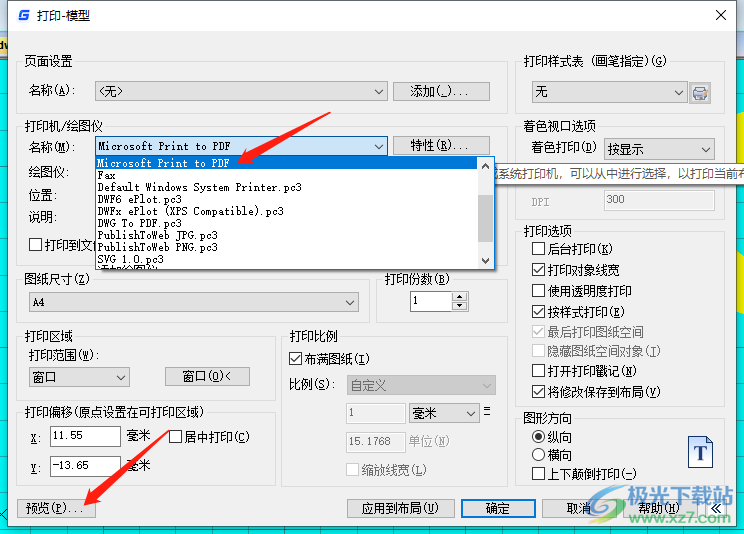Click the X offset field 11.55
This screenshot has height=534, width=744.
pyautogui.click(x=85, y=436)
